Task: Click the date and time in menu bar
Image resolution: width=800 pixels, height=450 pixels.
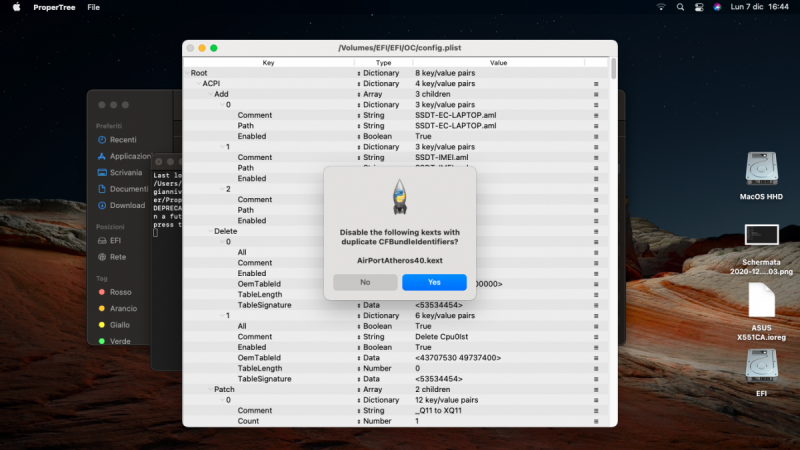Action: [x=759, y=7]
